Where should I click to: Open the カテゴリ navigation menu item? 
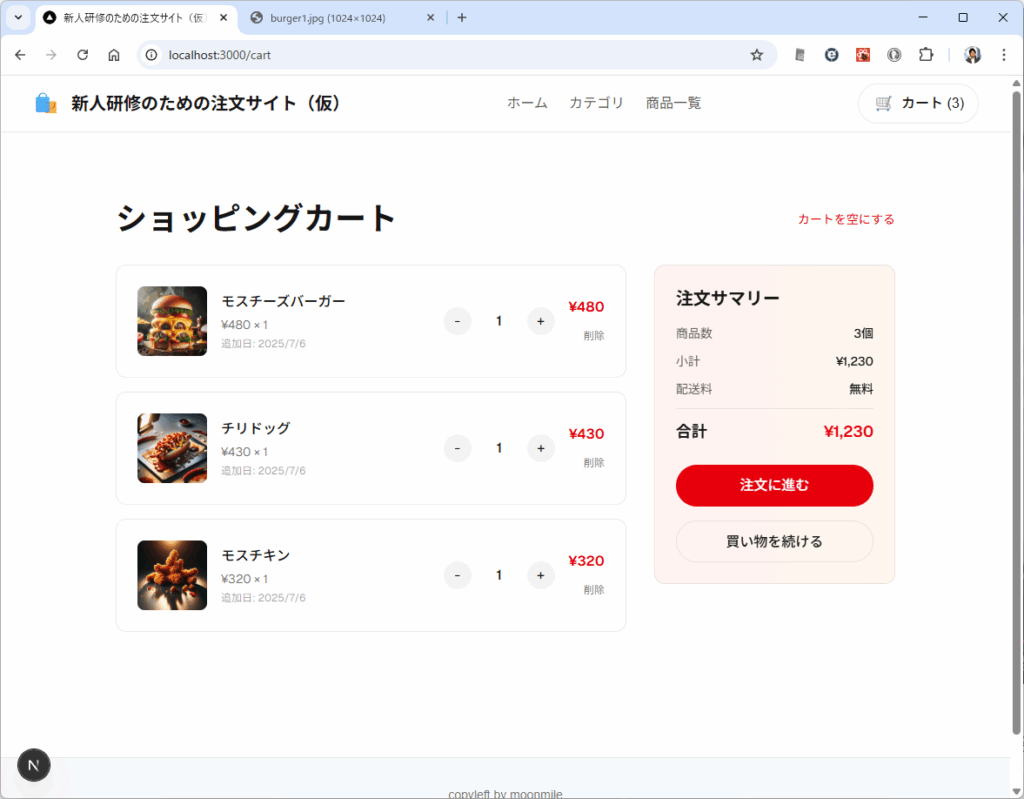pos(596,103)
